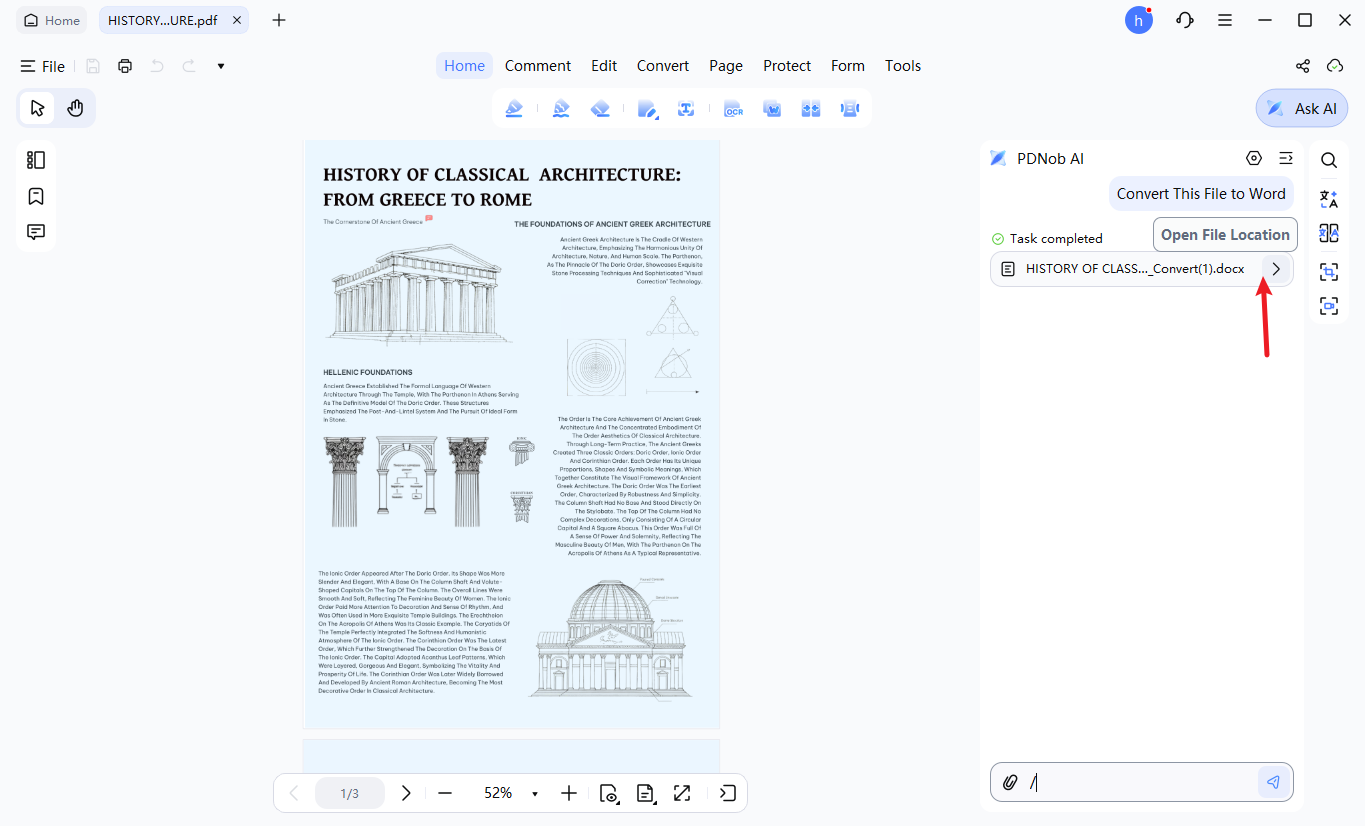The image size is (1365, 826).
Task: Open the zoom percentage dropdown
Action: pyautogui.click(x=535, y=794)
